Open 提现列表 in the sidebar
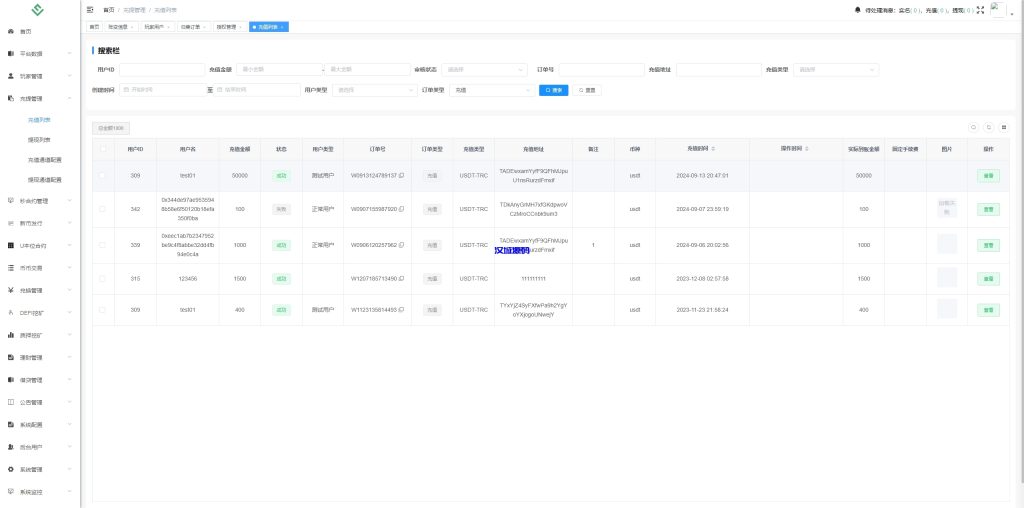 click(40, 140)
